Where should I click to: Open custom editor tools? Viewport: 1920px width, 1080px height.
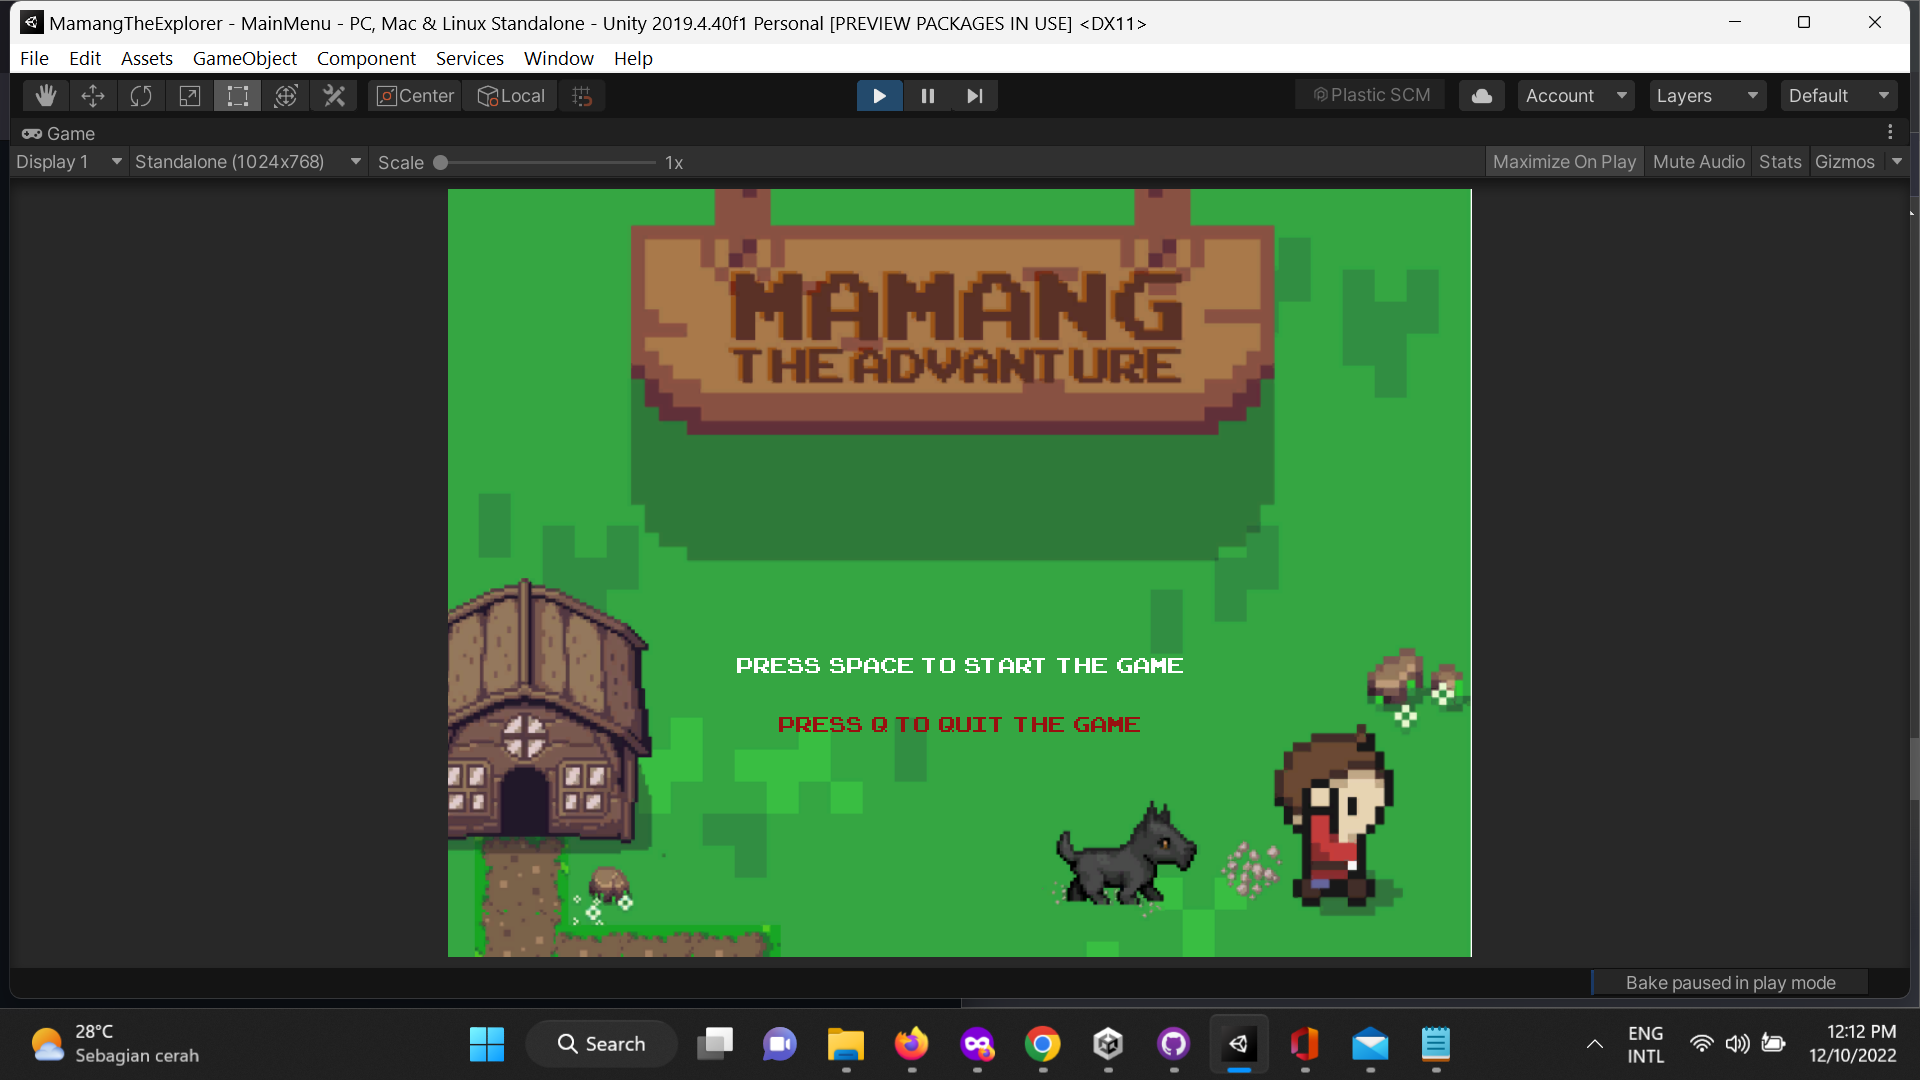click(x=333, y=96)
